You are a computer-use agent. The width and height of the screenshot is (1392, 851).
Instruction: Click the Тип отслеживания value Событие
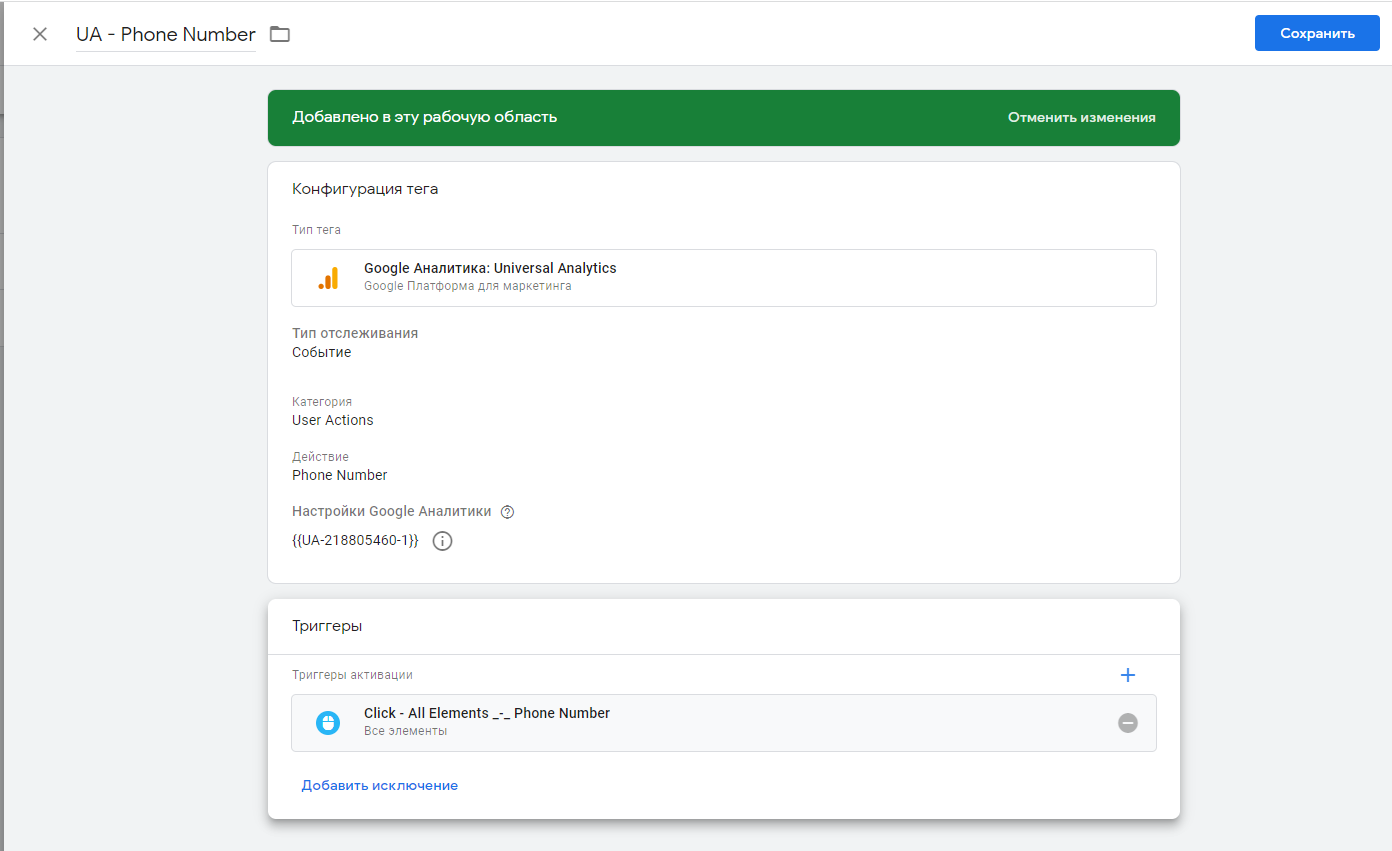pos(322,352)
